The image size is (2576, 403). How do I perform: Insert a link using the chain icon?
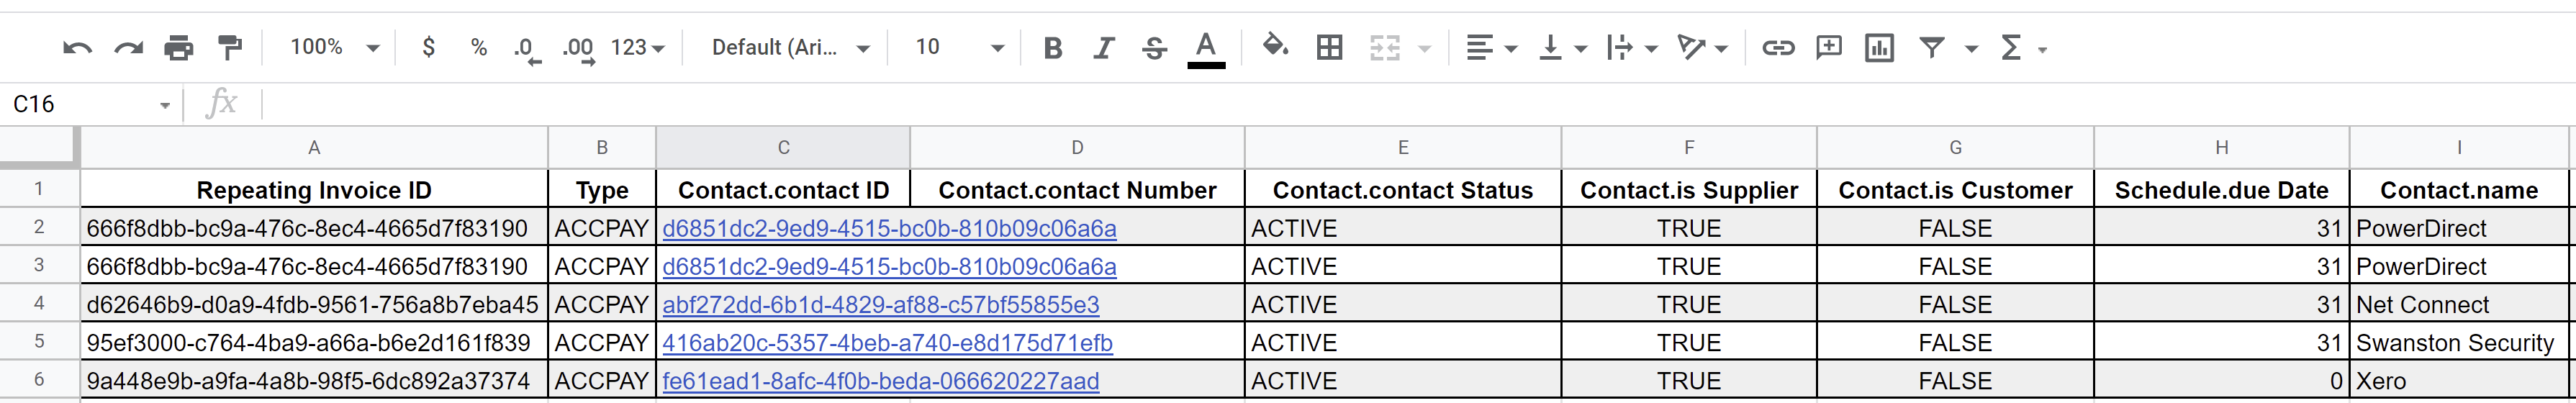click(x=1777, y=47)
